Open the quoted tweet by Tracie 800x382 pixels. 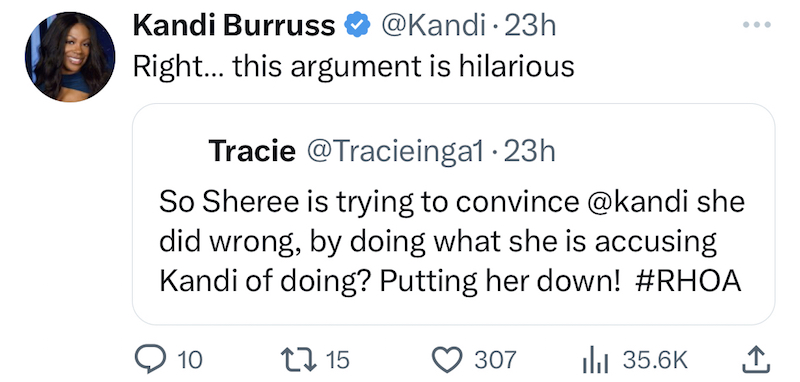[454, 214]
